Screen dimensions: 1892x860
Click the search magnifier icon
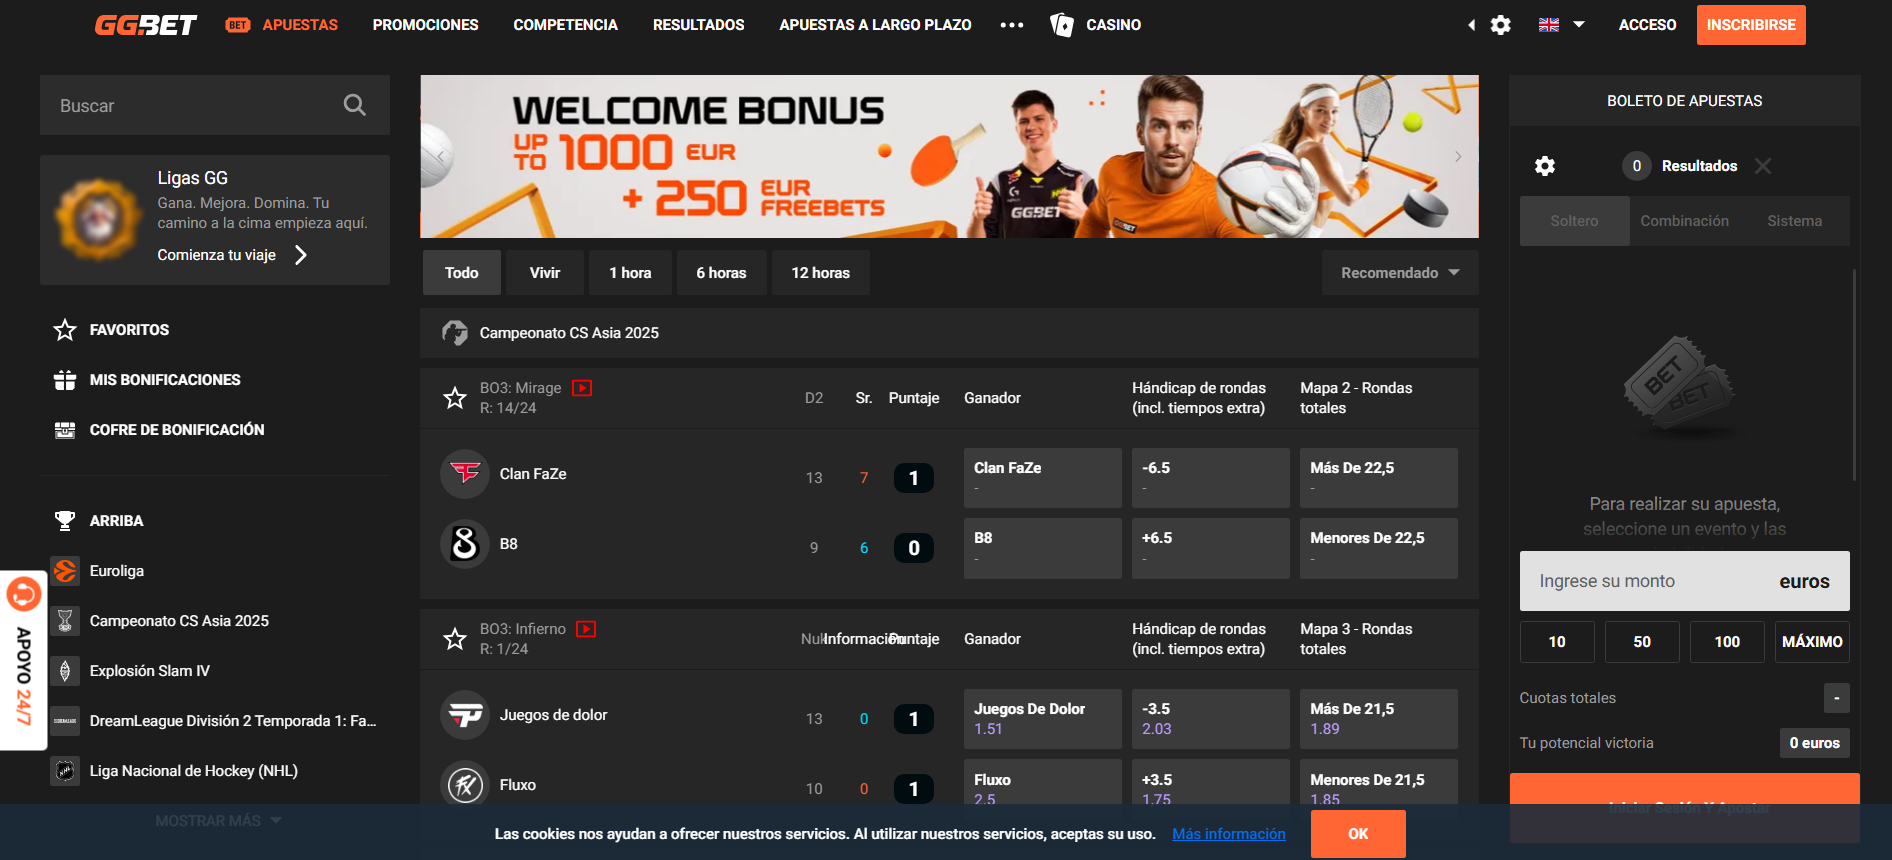(x=354, y=105)
